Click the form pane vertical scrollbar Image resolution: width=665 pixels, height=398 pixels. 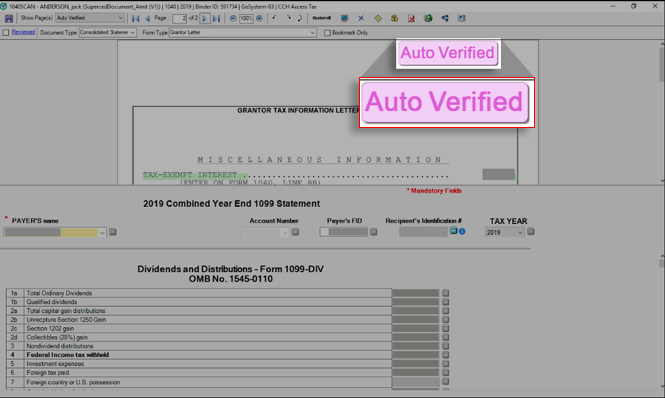pyautogui.click(x=662, y=322)
